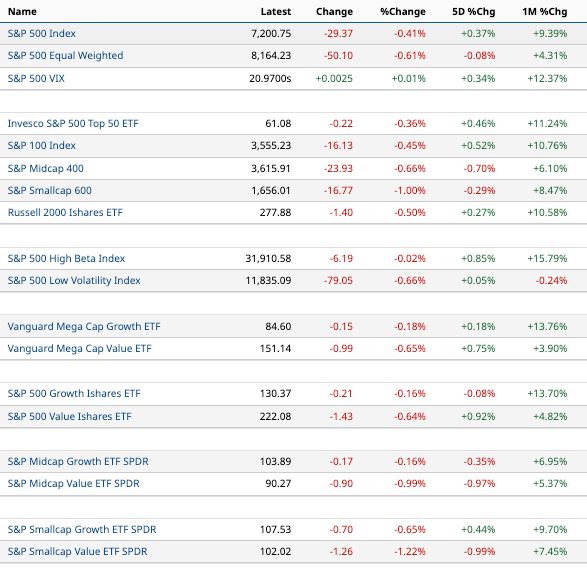
Task: Select the latest value 222.08
Action: (x=275, y=416)
